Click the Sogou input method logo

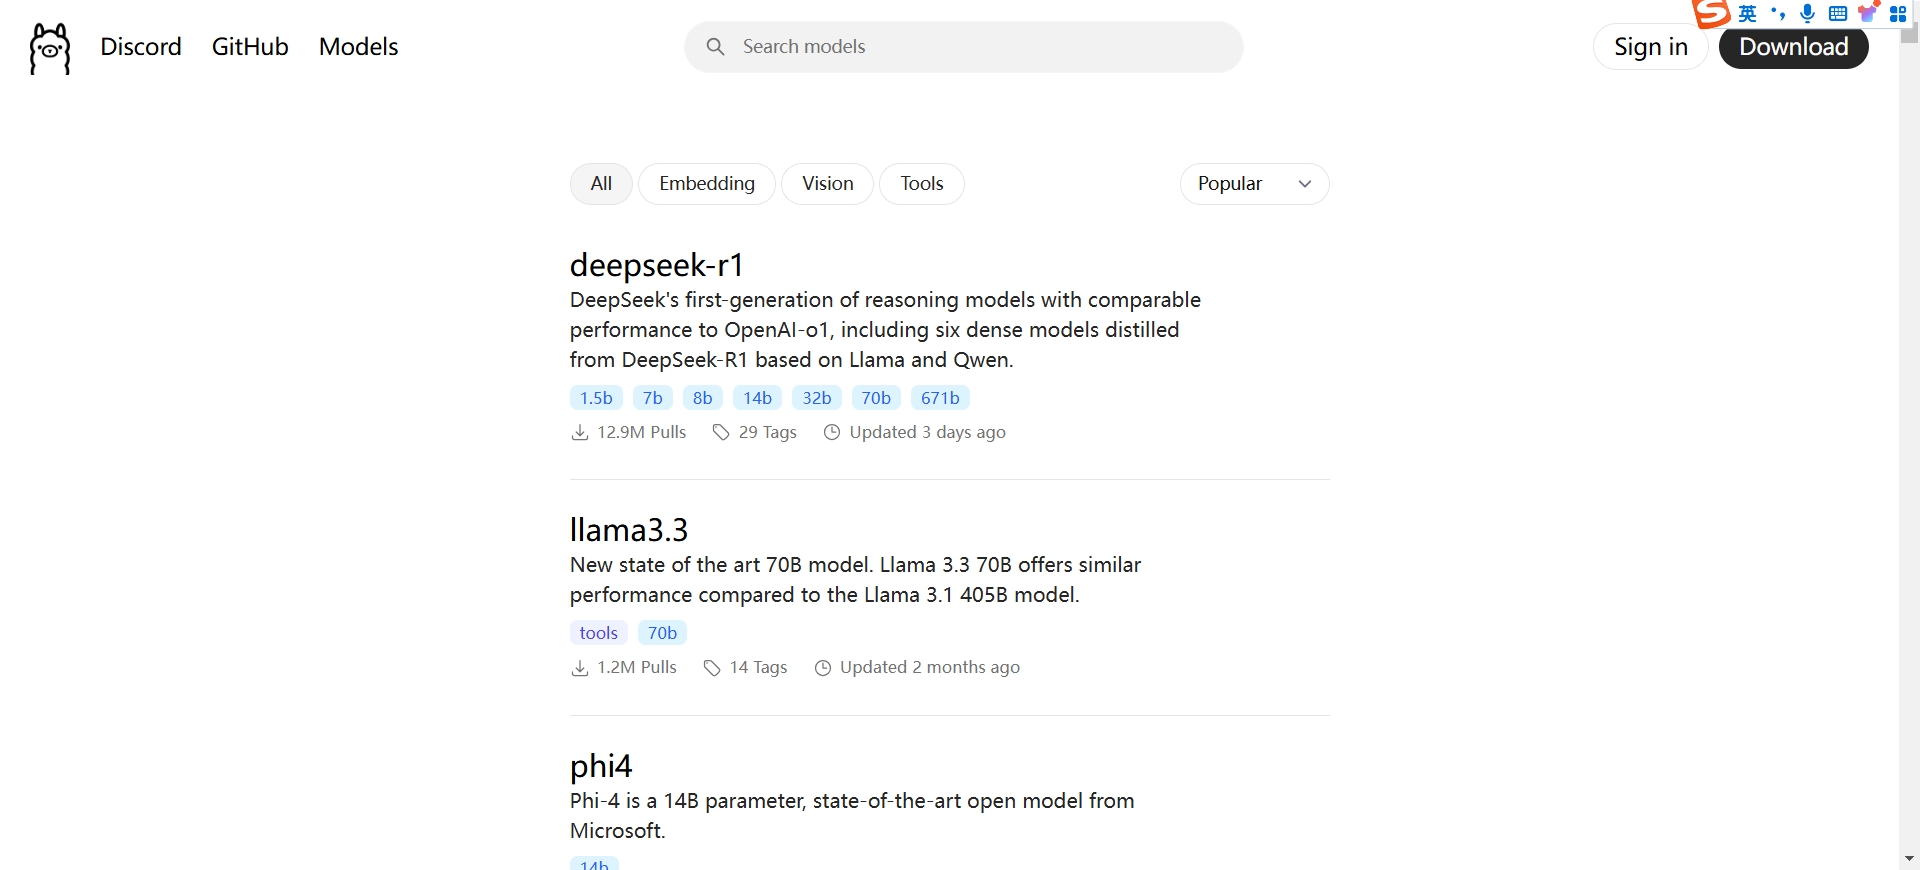pos(1711,13)
